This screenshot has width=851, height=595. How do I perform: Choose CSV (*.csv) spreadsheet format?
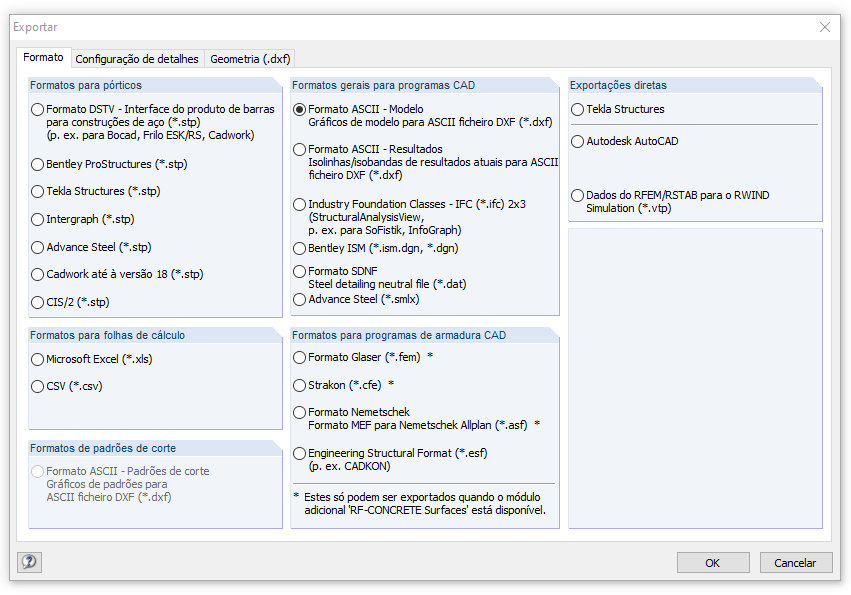click(37, 386)
